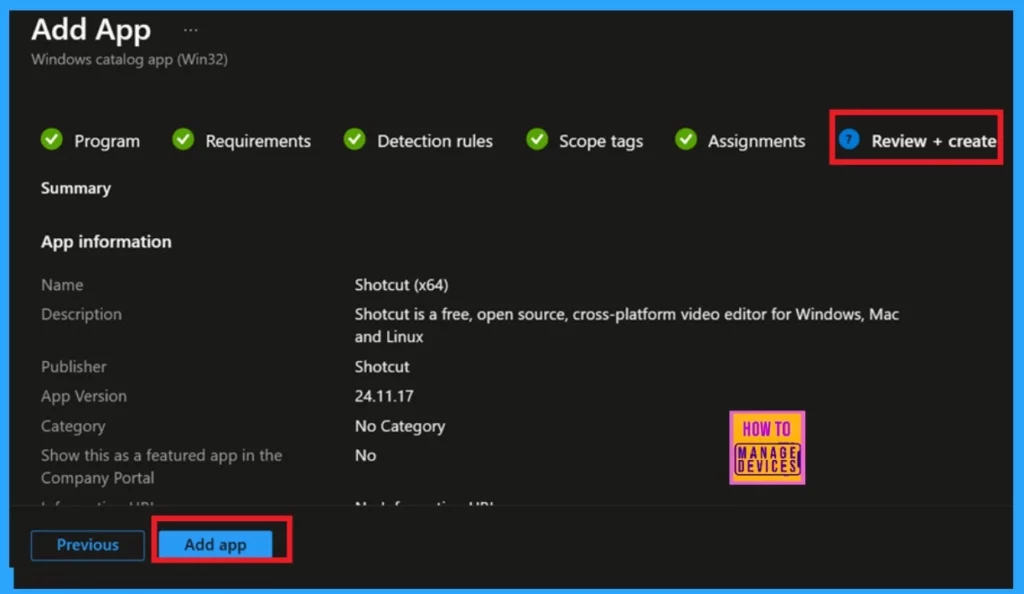The height and width of the screenshot is (594, 1024).
Task: Click the green check icon beside Program
Action: (x=52, y=139)
